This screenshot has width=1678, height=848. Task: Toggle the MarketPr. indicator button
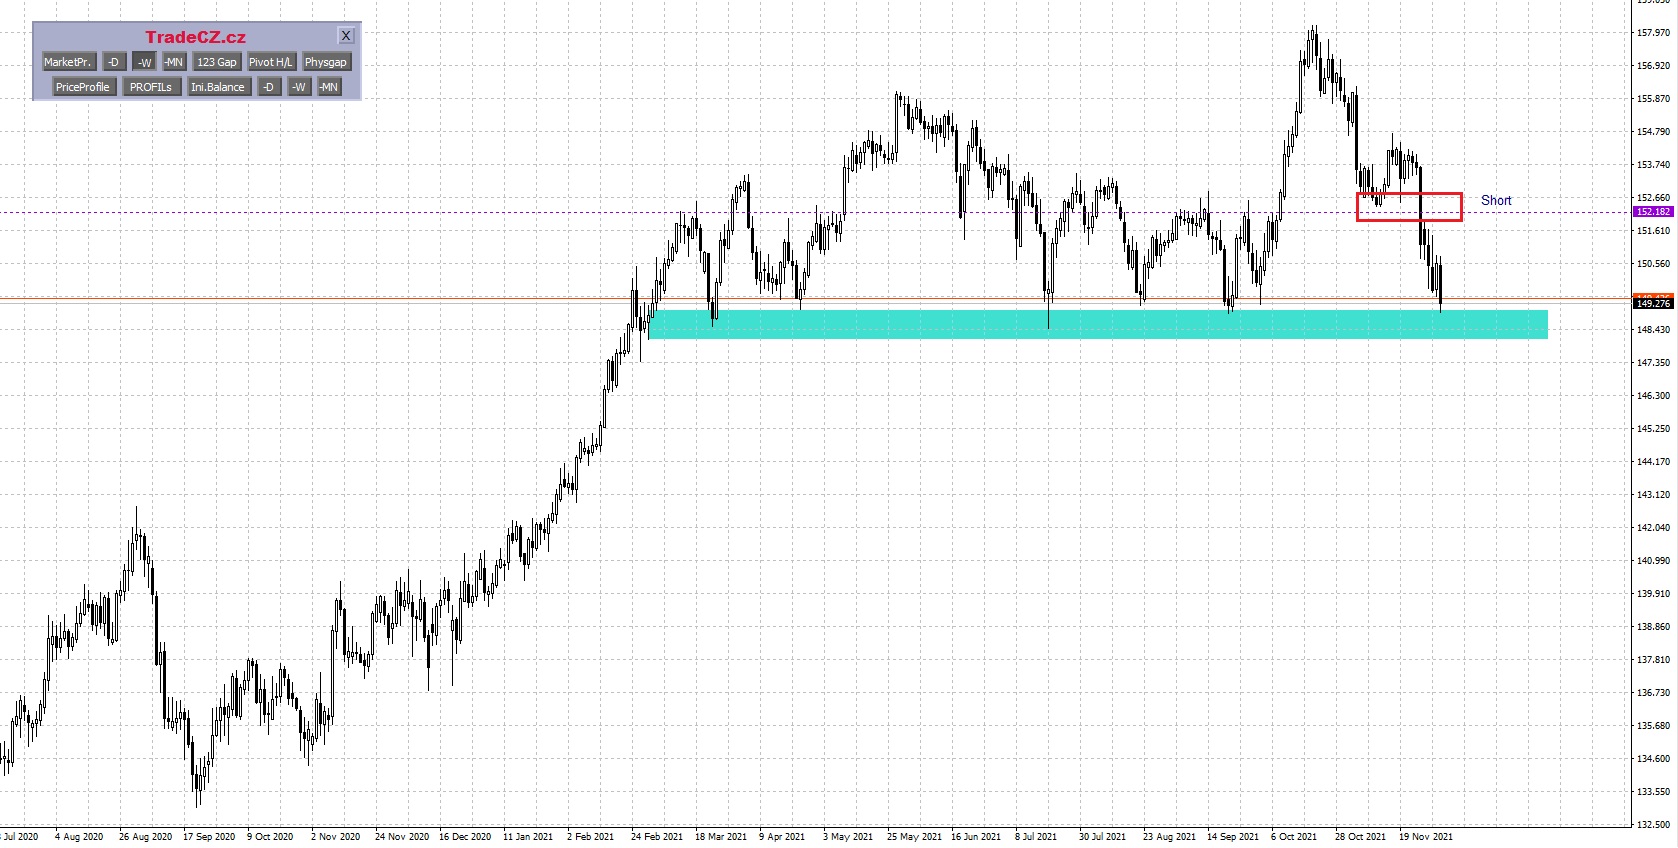click(x=67, y=62)
